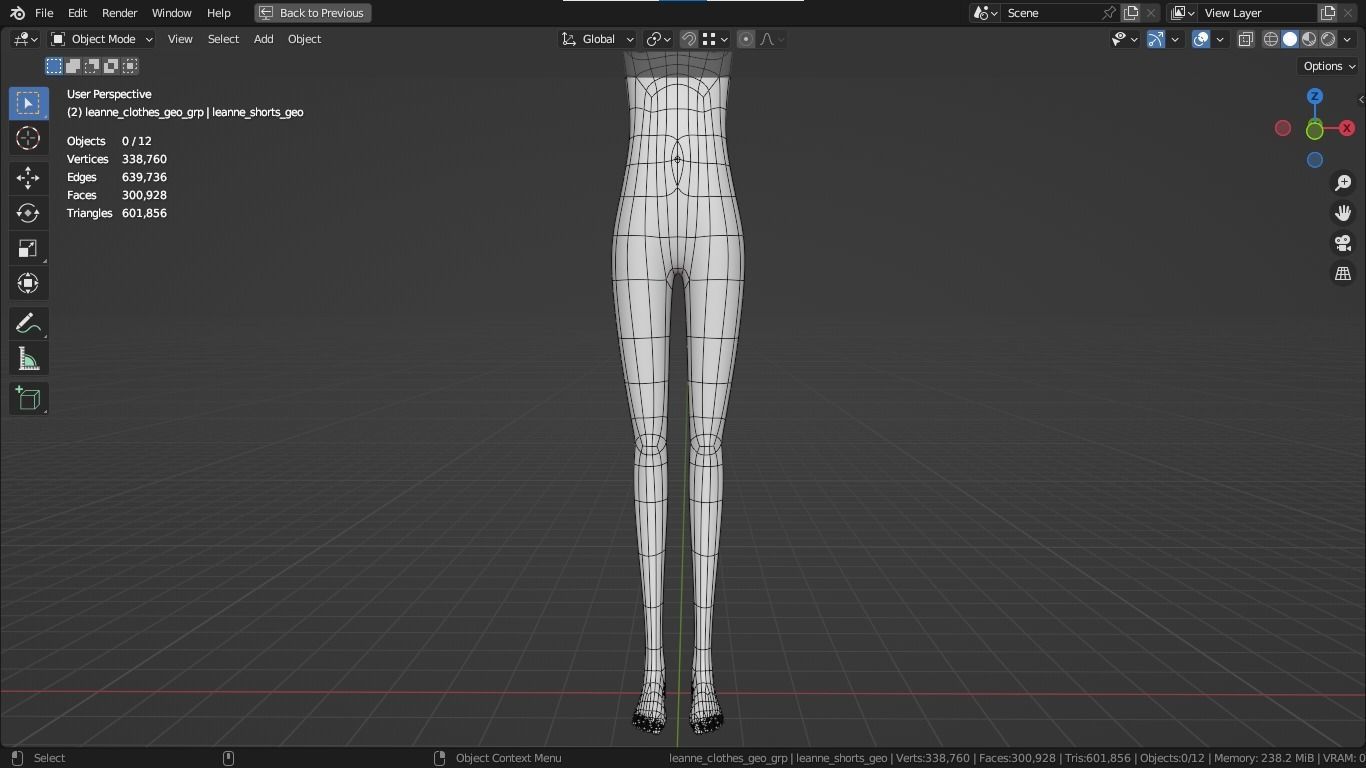
Task: Open the Object menu
Action: tap(304, 39)
